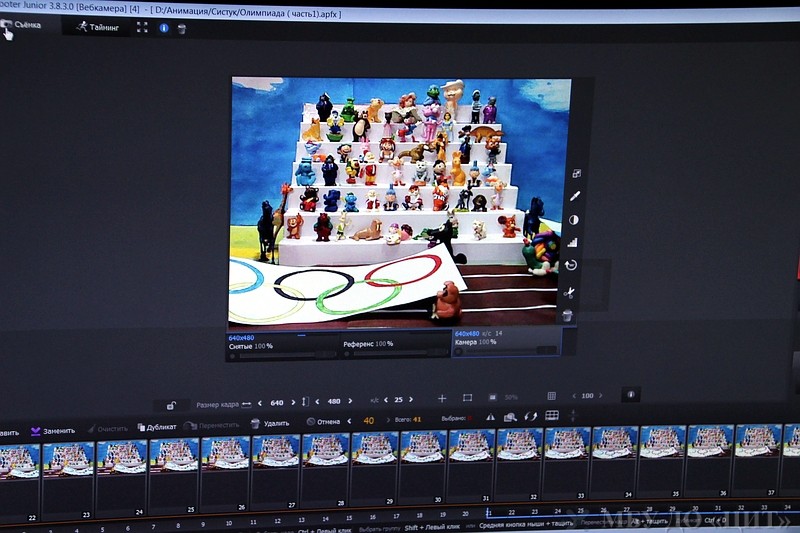Click the trash bin in the side panel
800x533 pixels.
[x=567, y=315]
